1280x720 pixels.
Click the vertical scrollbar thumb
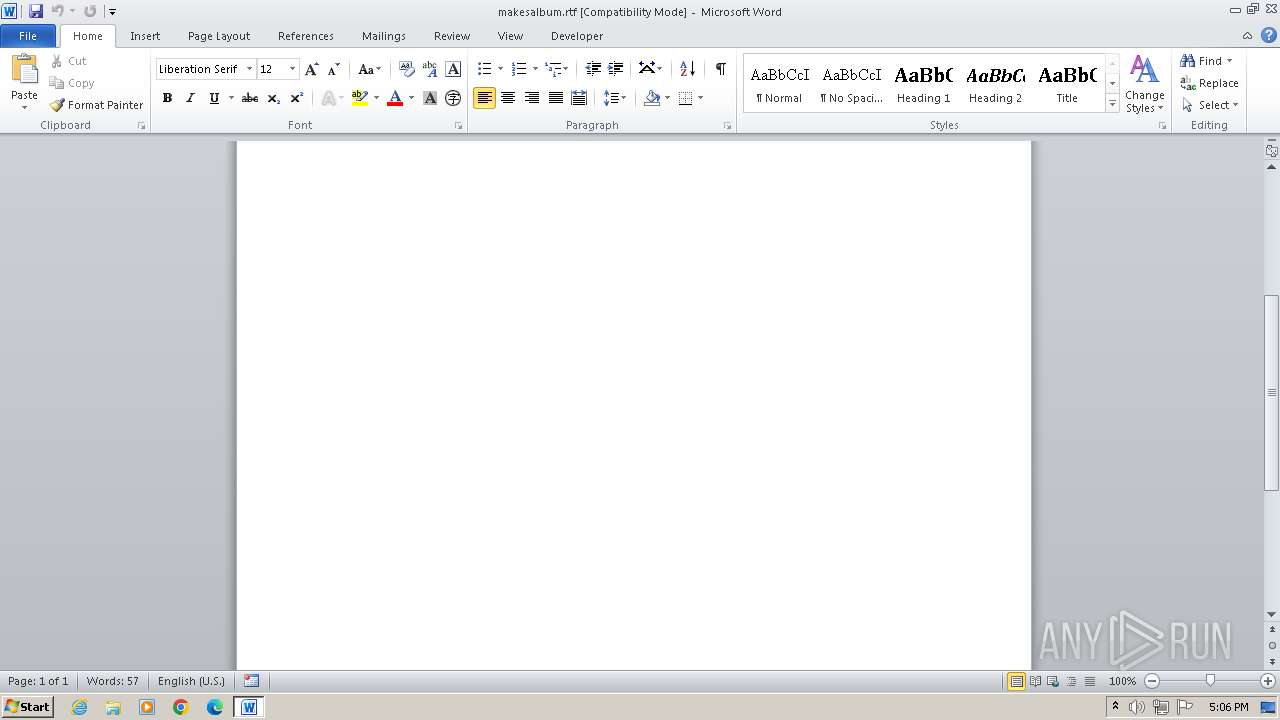(x=1272, y=392)
